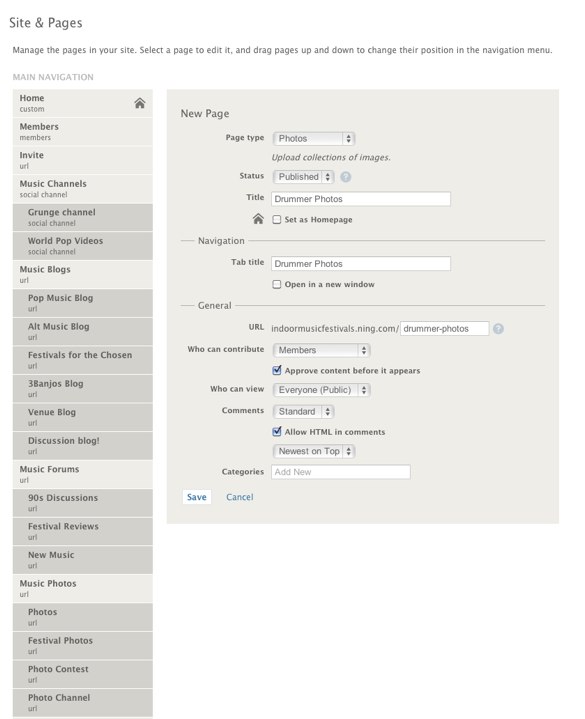The width and height of the screenshot is (585, 719).
Task: Select World Pop Videos subpage
Action: click(83, 246)
